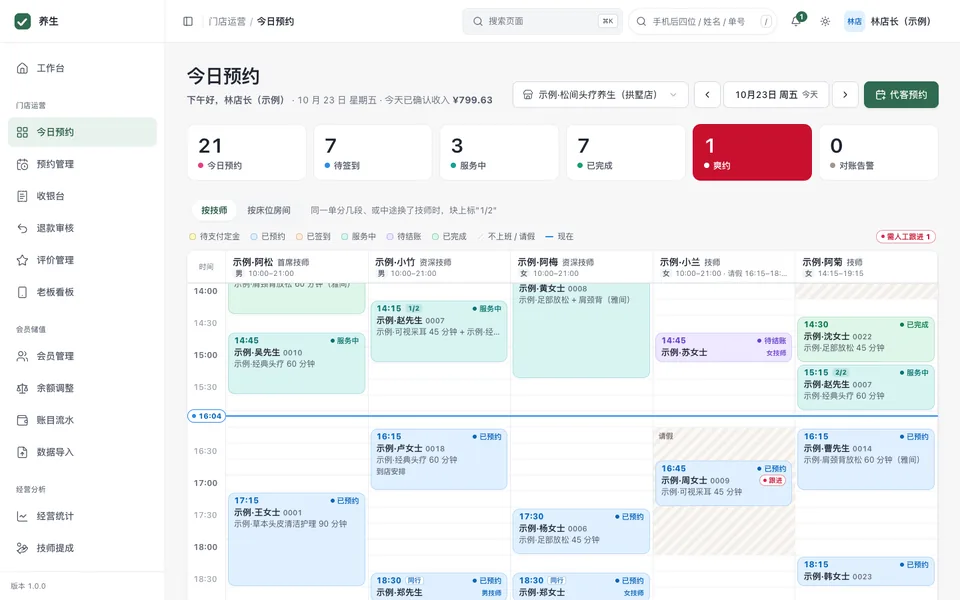Click the store icon in shop selector
Screen dimensions: 960x600
click(527, 95)
